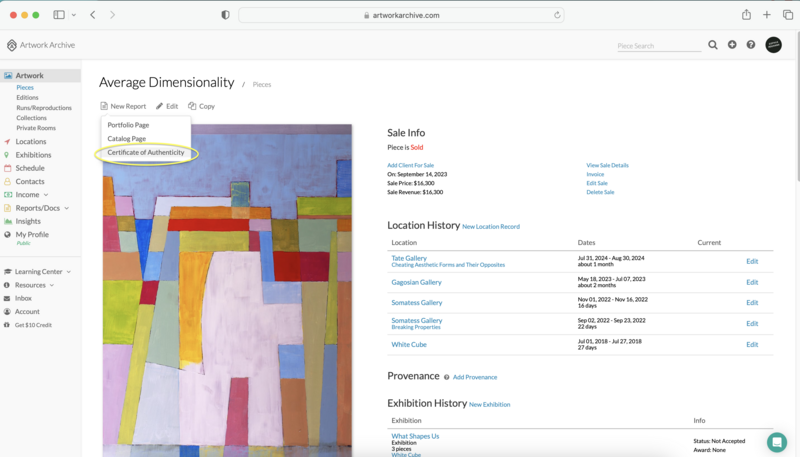Click the New Exhibition link

tap(489, 404)
